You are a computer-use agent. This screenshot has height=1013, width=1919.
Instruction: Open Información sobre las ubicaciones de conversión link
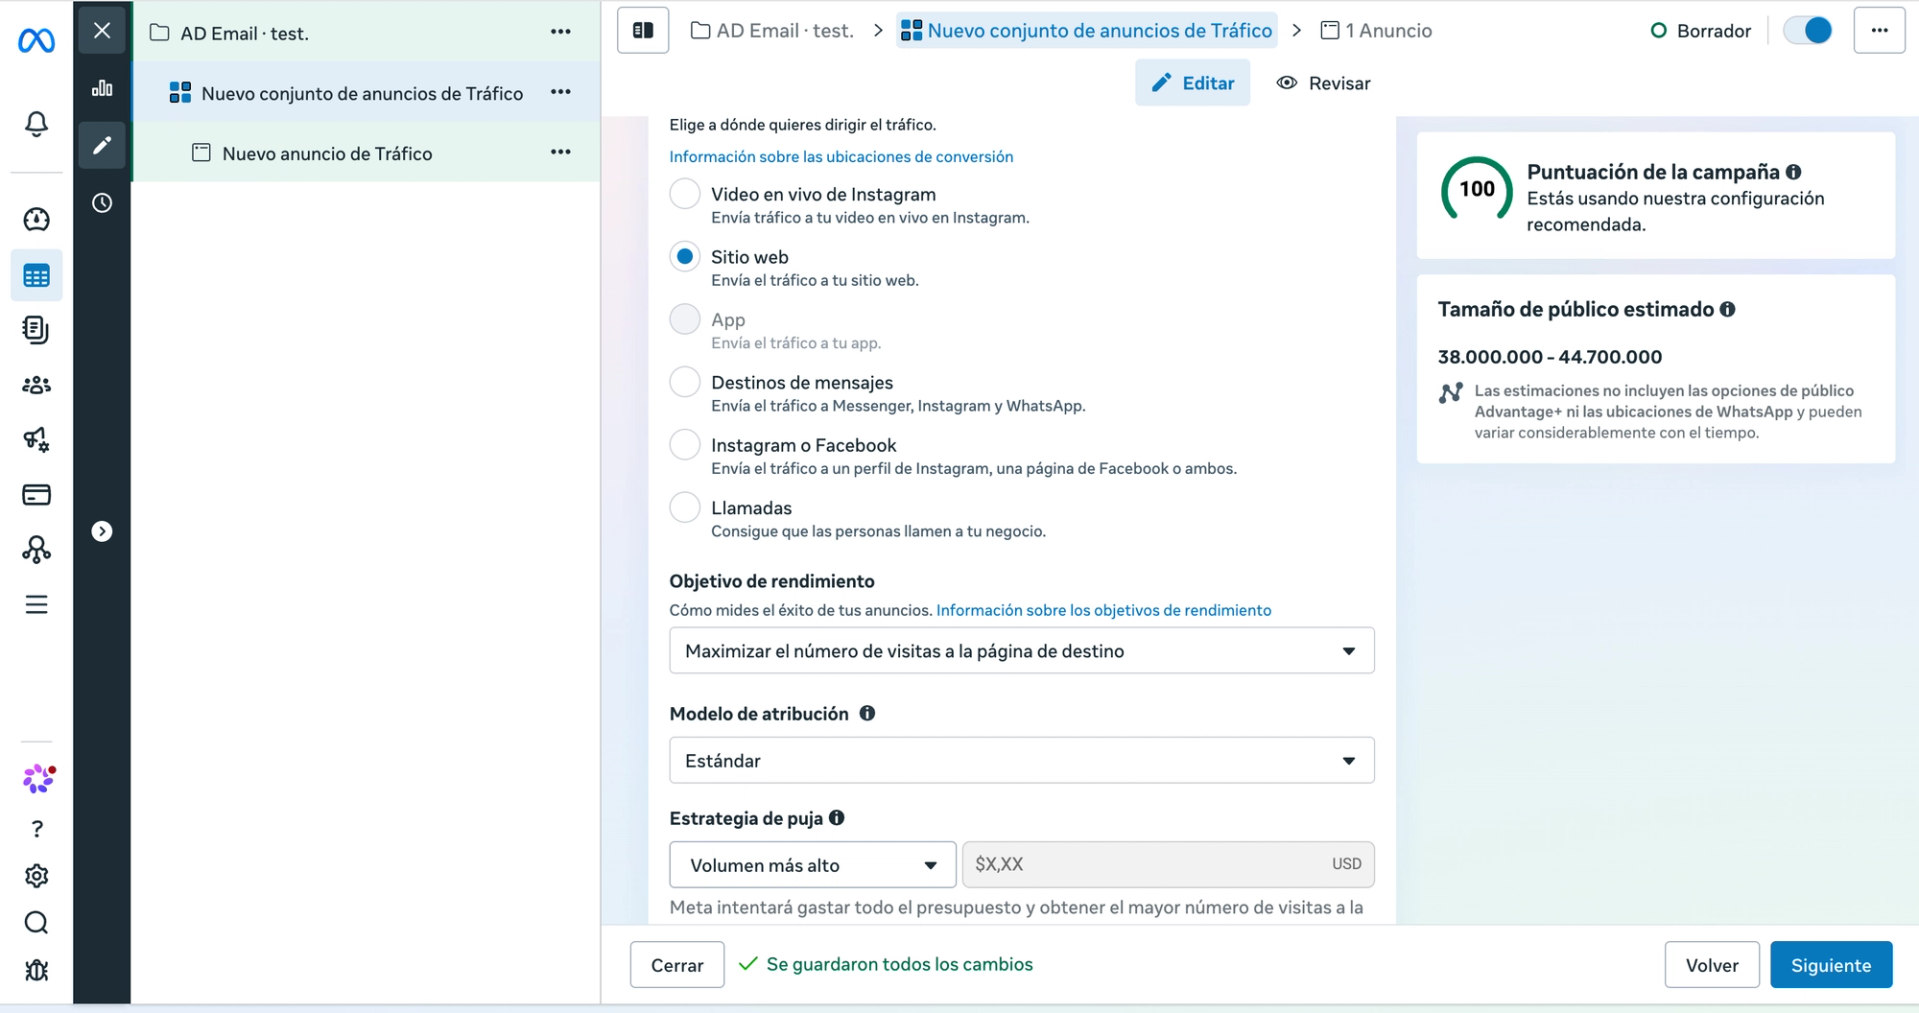point(841,157)
